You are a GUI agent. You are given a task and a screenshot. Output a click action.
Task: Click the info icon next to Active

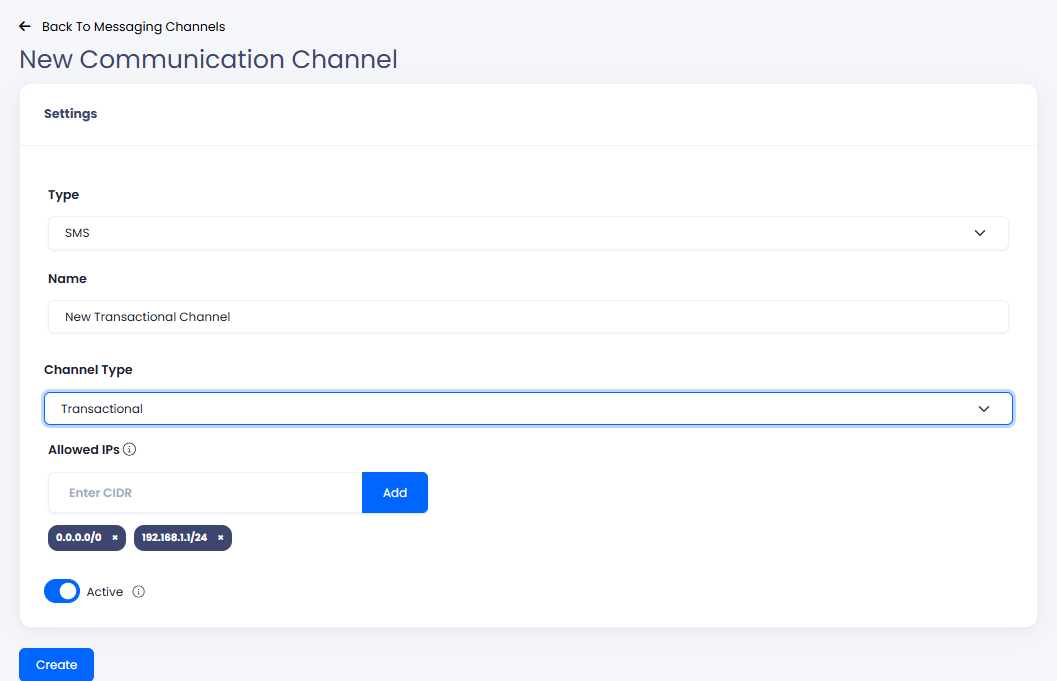pos(138,591)
